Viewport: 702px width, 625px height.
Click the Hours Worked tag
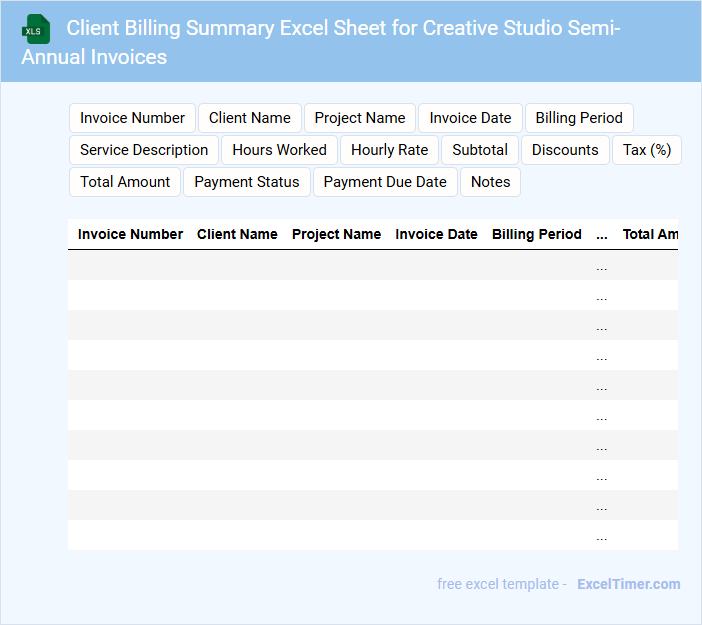click(x=279, y=150)
